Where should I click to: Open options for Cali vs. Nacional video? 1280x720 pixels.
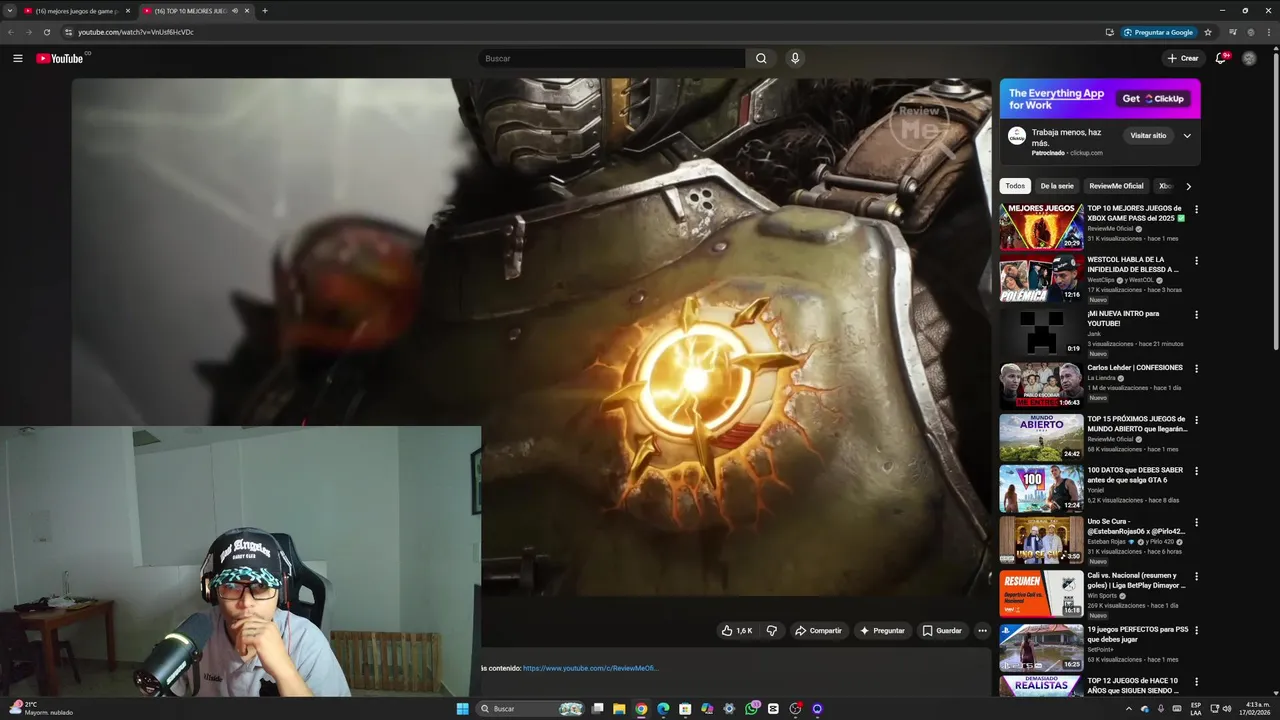pos(1196,576)
